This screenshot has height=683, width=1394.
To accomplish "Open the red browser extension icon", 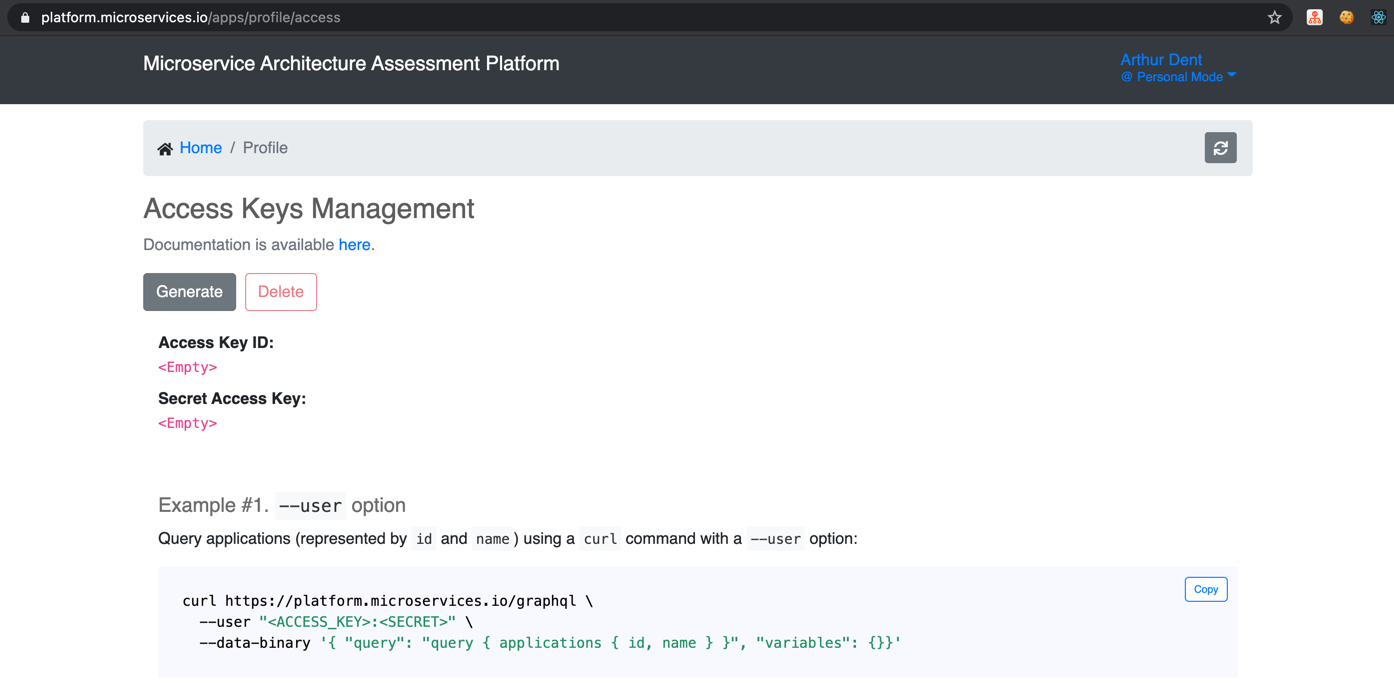I will (1315, 17).
